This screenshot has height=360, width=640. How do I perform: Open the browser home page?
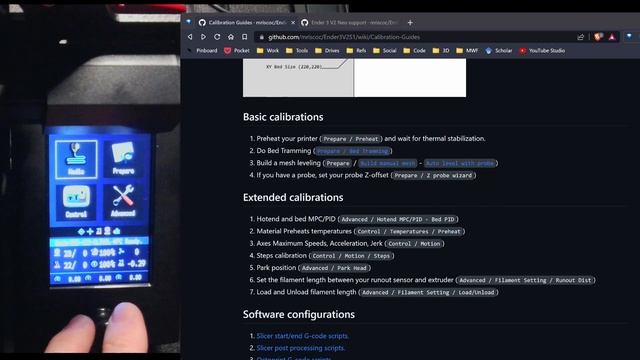231,37
